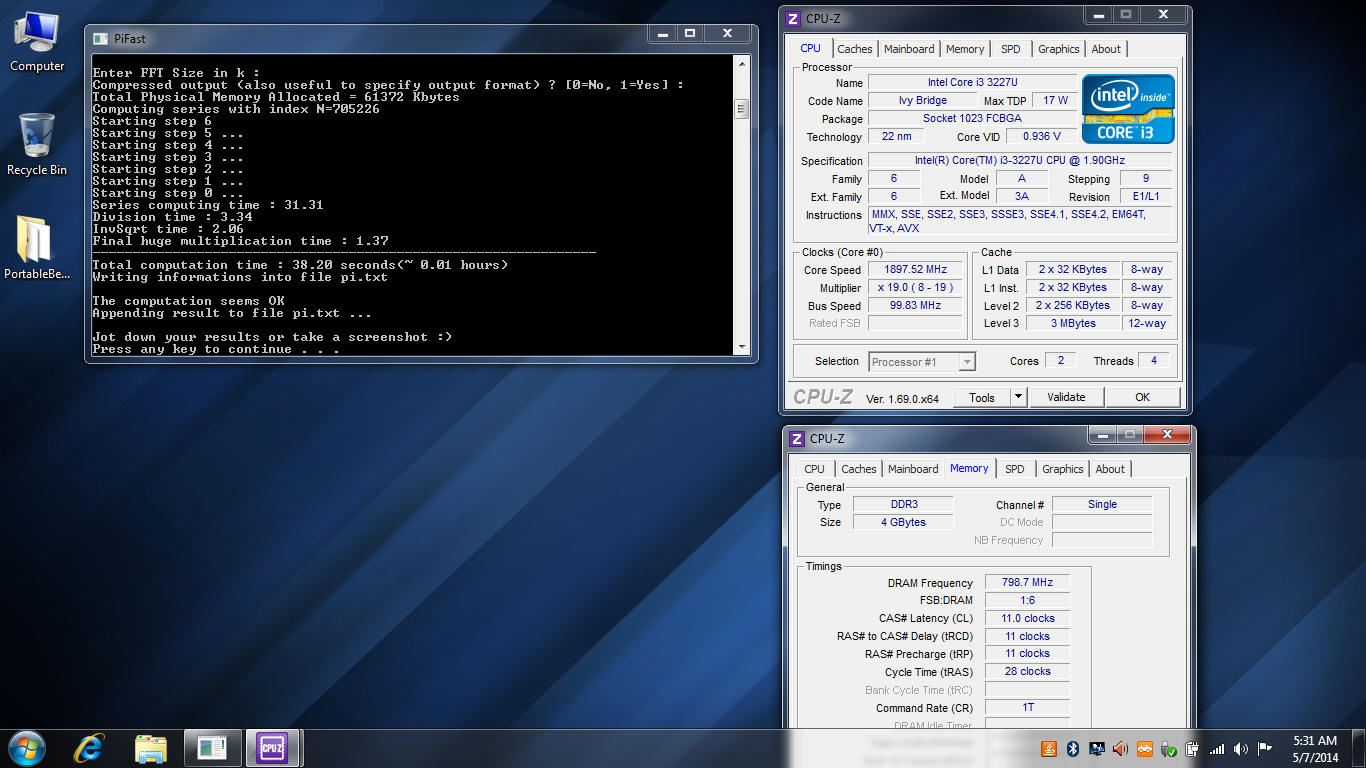The height and width of the screenshot is (768, 1366).
Task: Open Graphics tab in top CPU-Z window
Action: click(1059, 49)
